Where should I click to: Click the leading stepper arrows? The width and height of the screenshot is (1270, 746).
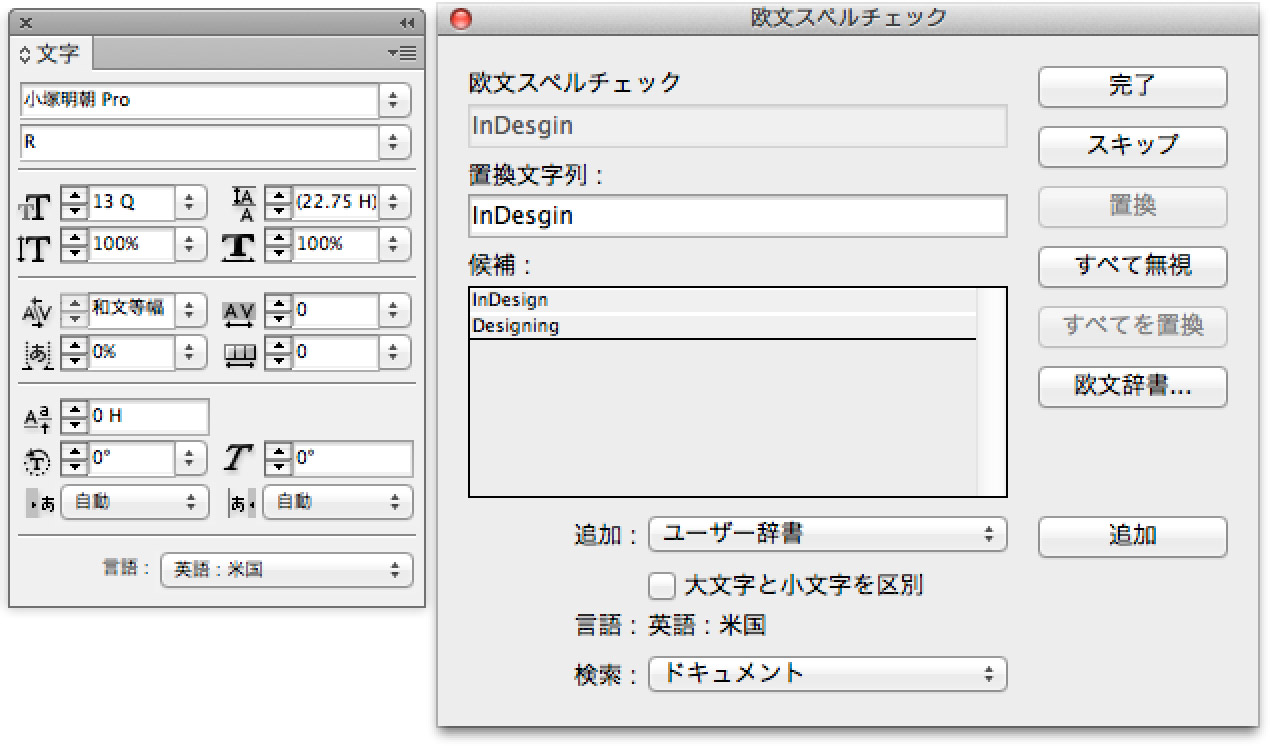click(278, 202)
